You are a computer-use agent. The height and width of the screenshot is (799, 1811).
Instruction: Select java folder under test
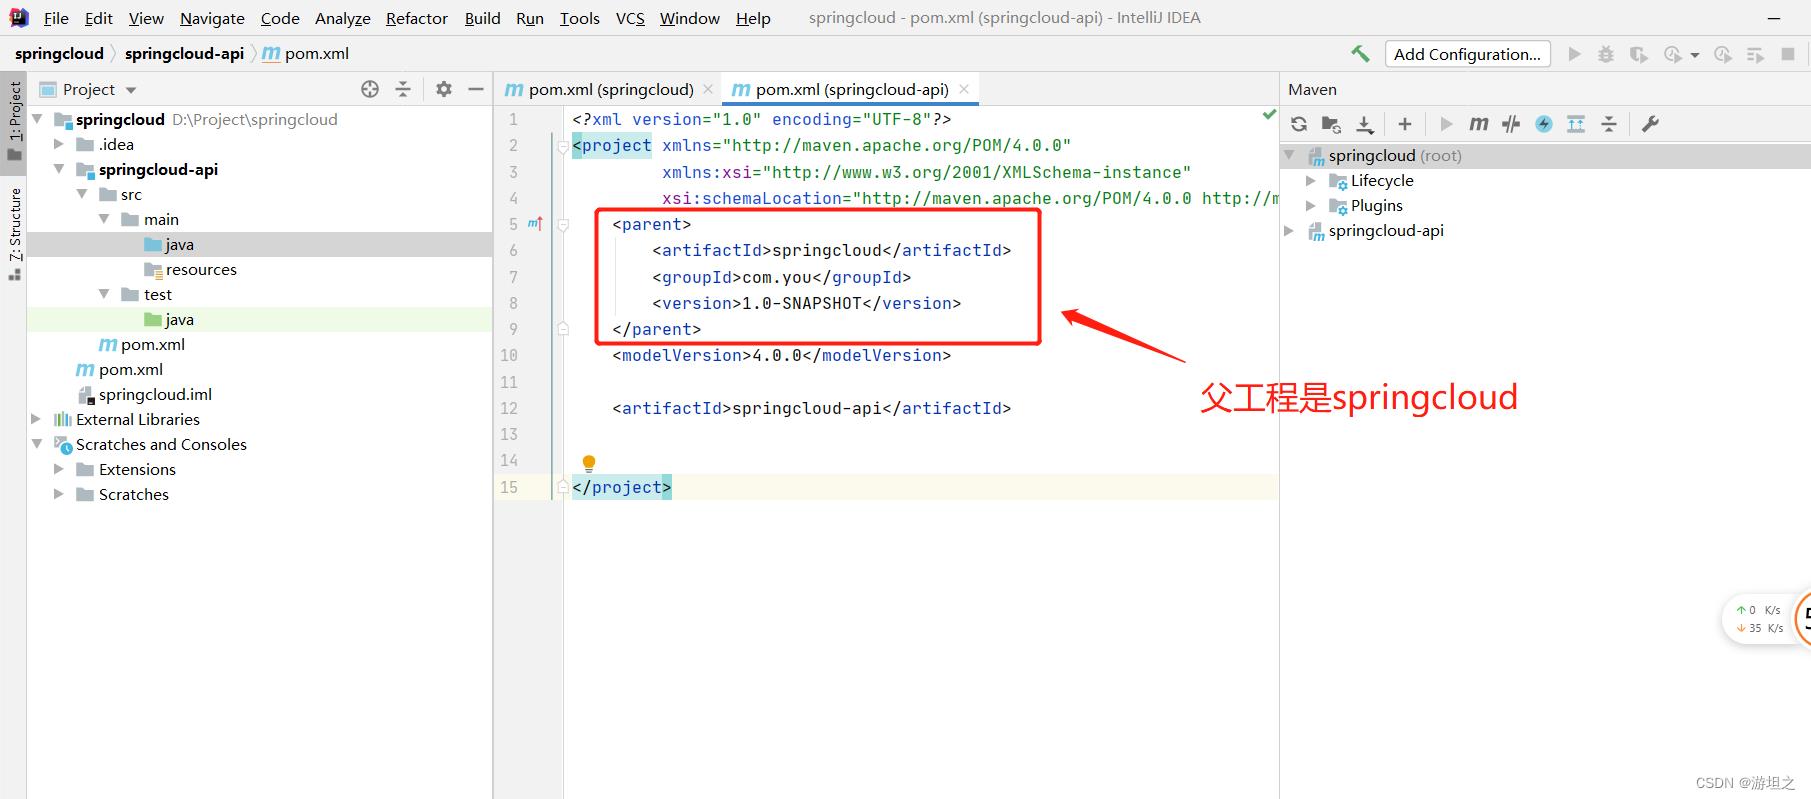tap(180, 319)
